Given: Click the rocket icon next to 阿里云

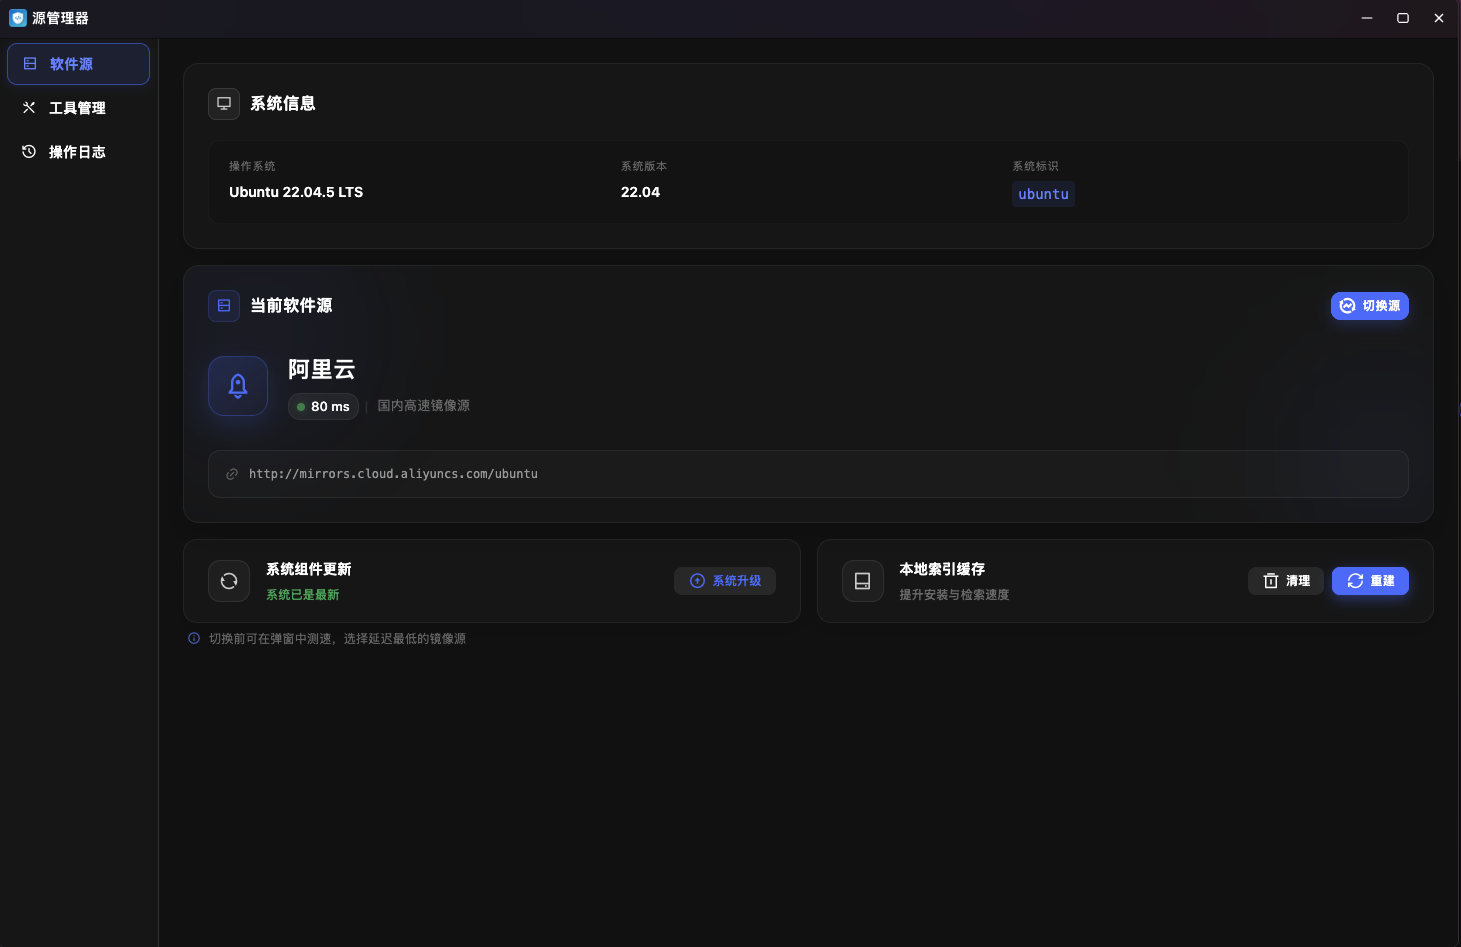Looking at the screenshot, I should 238,386.
